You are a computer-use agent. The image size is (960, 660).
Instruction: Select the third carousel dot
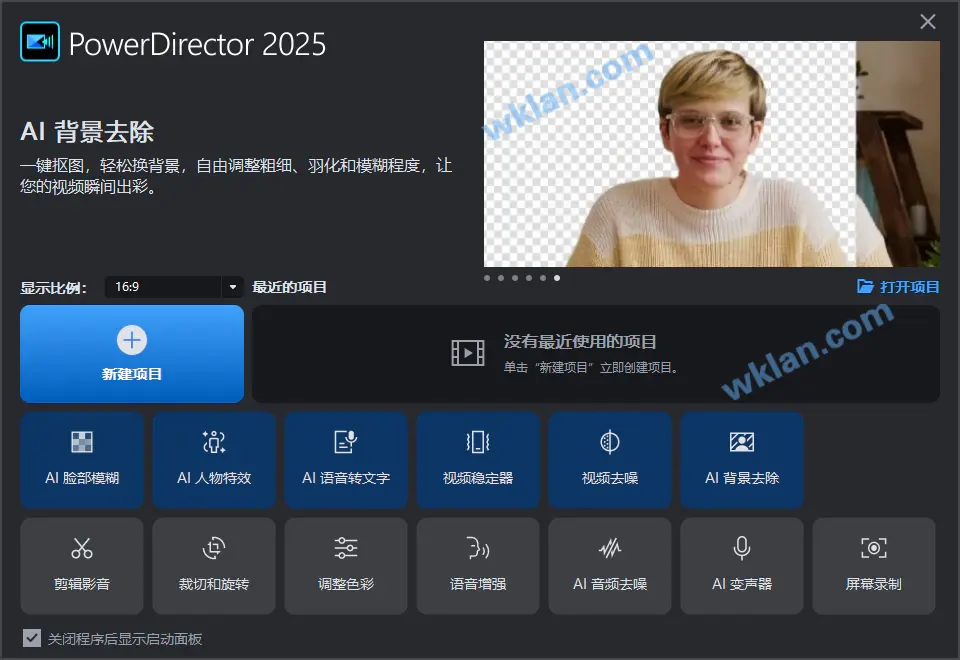click(x=515, y=278)
